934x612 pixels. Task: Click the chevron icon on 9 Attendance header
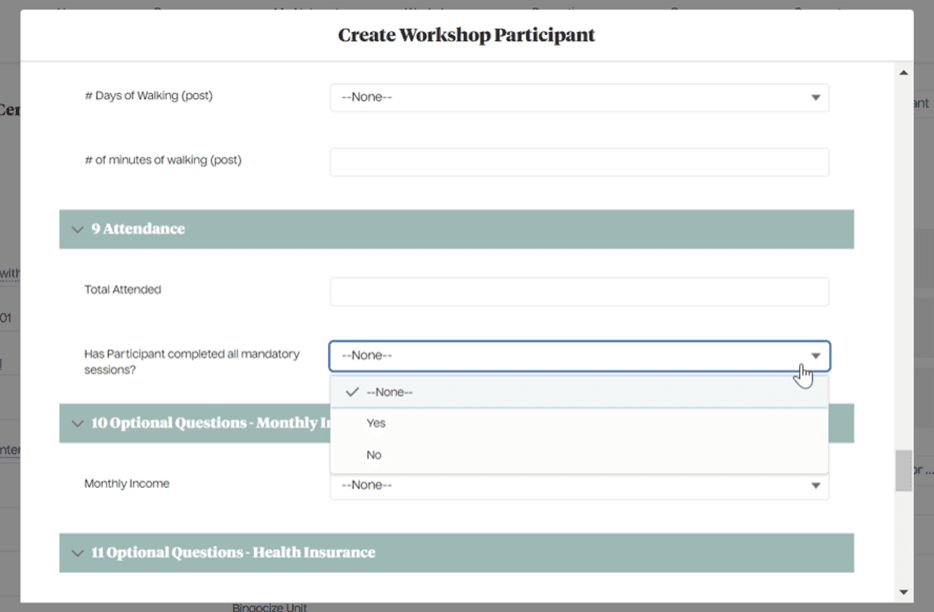[77, 229]
